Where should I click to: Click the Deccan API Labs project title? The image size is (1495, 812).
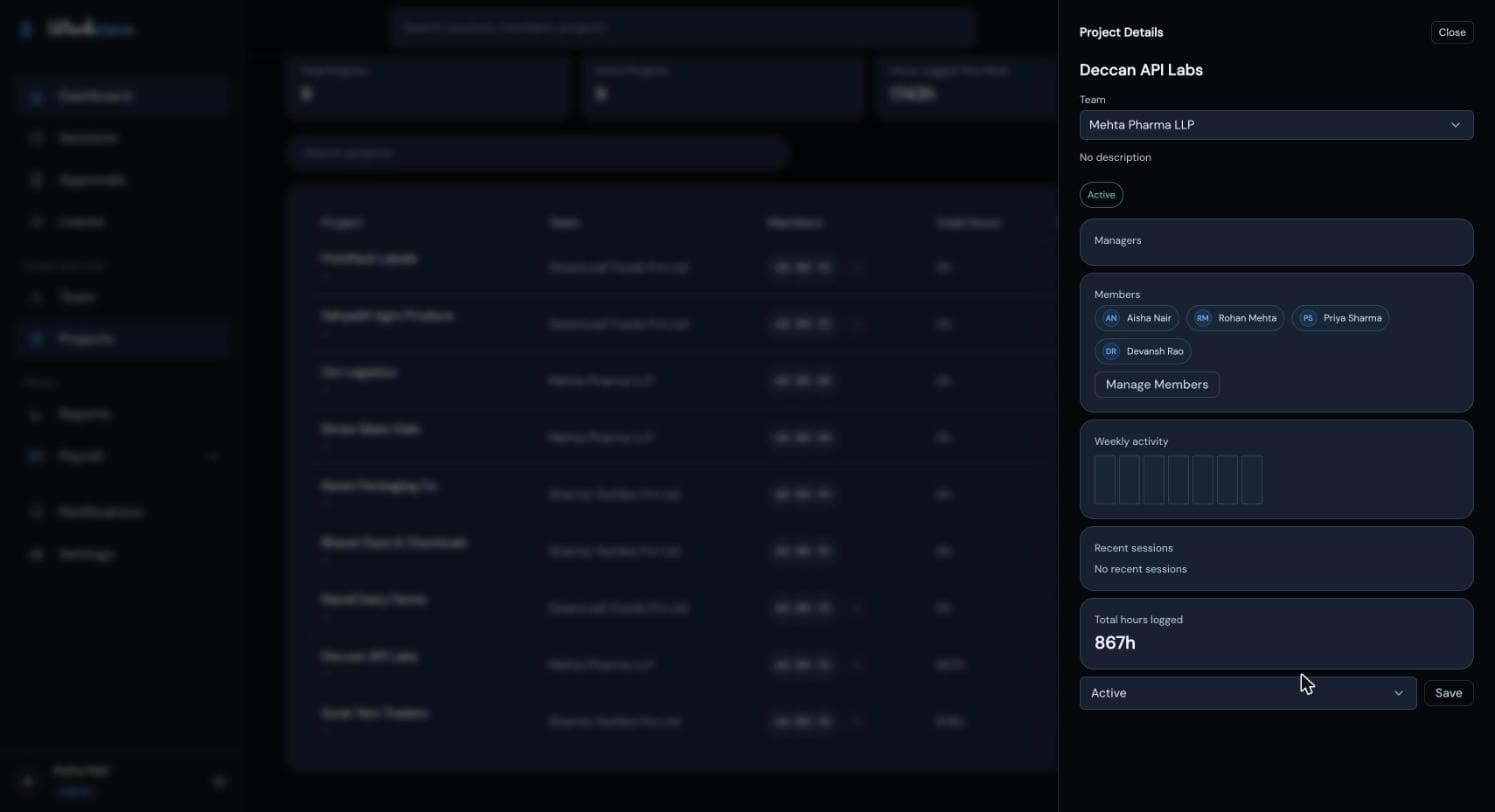click(x=1141, y=70)
